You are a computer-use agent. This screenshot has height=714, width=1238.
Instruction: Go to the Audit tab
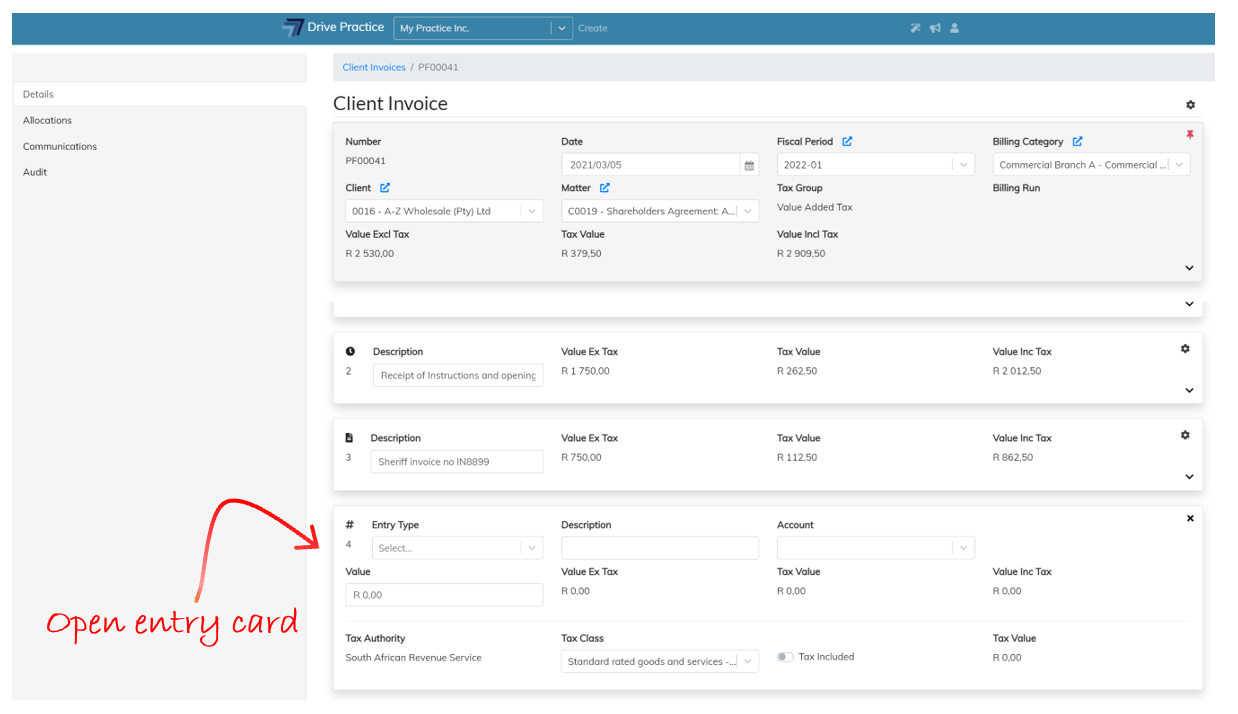pyautogui.click(x=35, y=172)
